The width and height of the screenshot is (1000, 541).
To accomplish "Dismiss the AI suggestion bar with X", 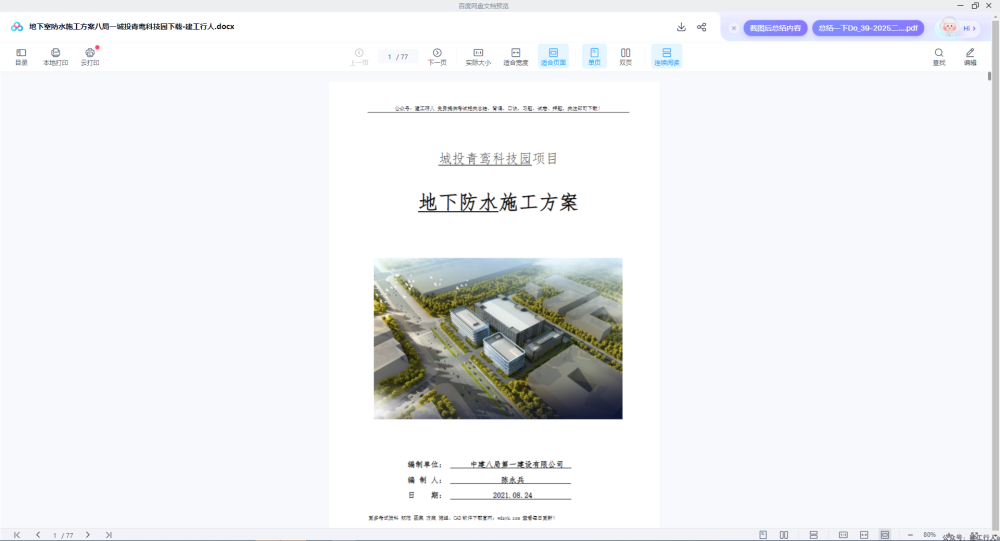I will pyautogui.click(x=733, y=28).
